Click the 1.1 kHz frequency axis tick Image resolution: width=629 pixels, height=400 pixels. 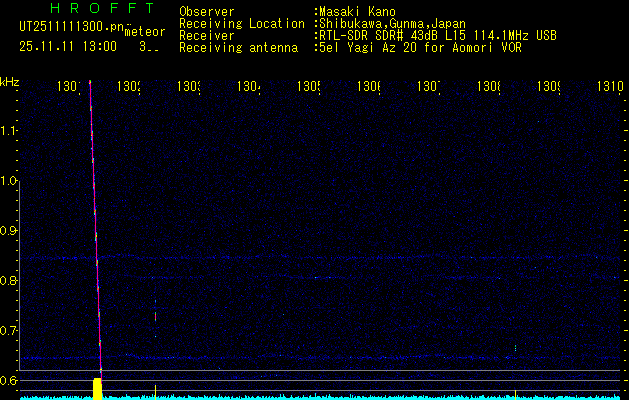(x=9, y=131)
